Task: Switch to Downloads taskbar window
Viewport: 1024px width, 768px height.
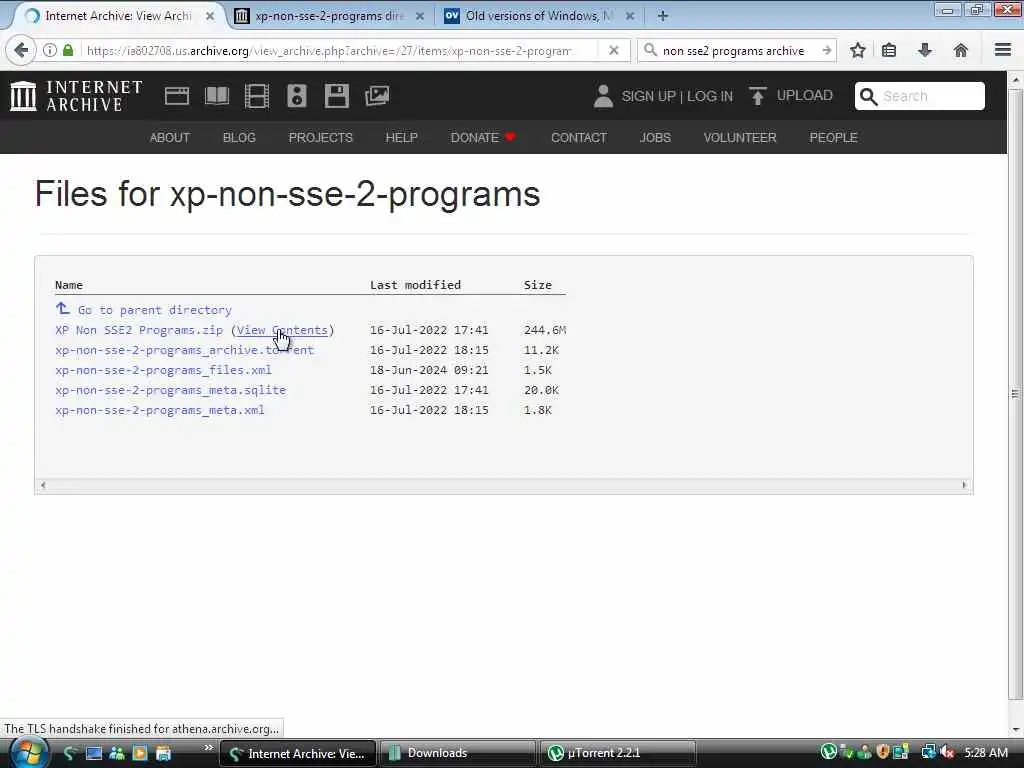Action: (x=458, y=753)
